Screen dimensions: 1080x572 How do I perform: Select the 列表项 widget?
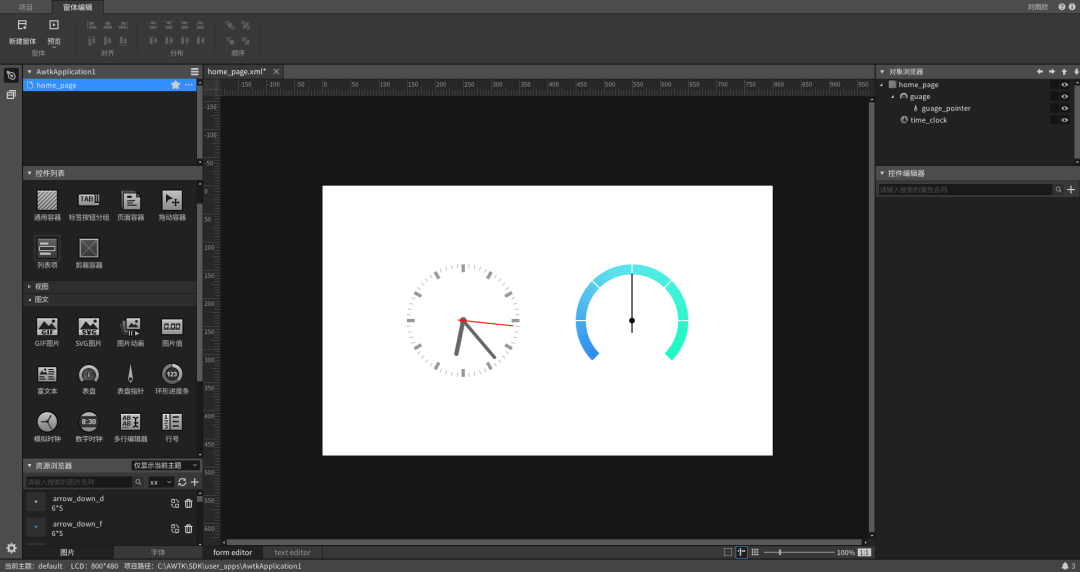(47, 253)
